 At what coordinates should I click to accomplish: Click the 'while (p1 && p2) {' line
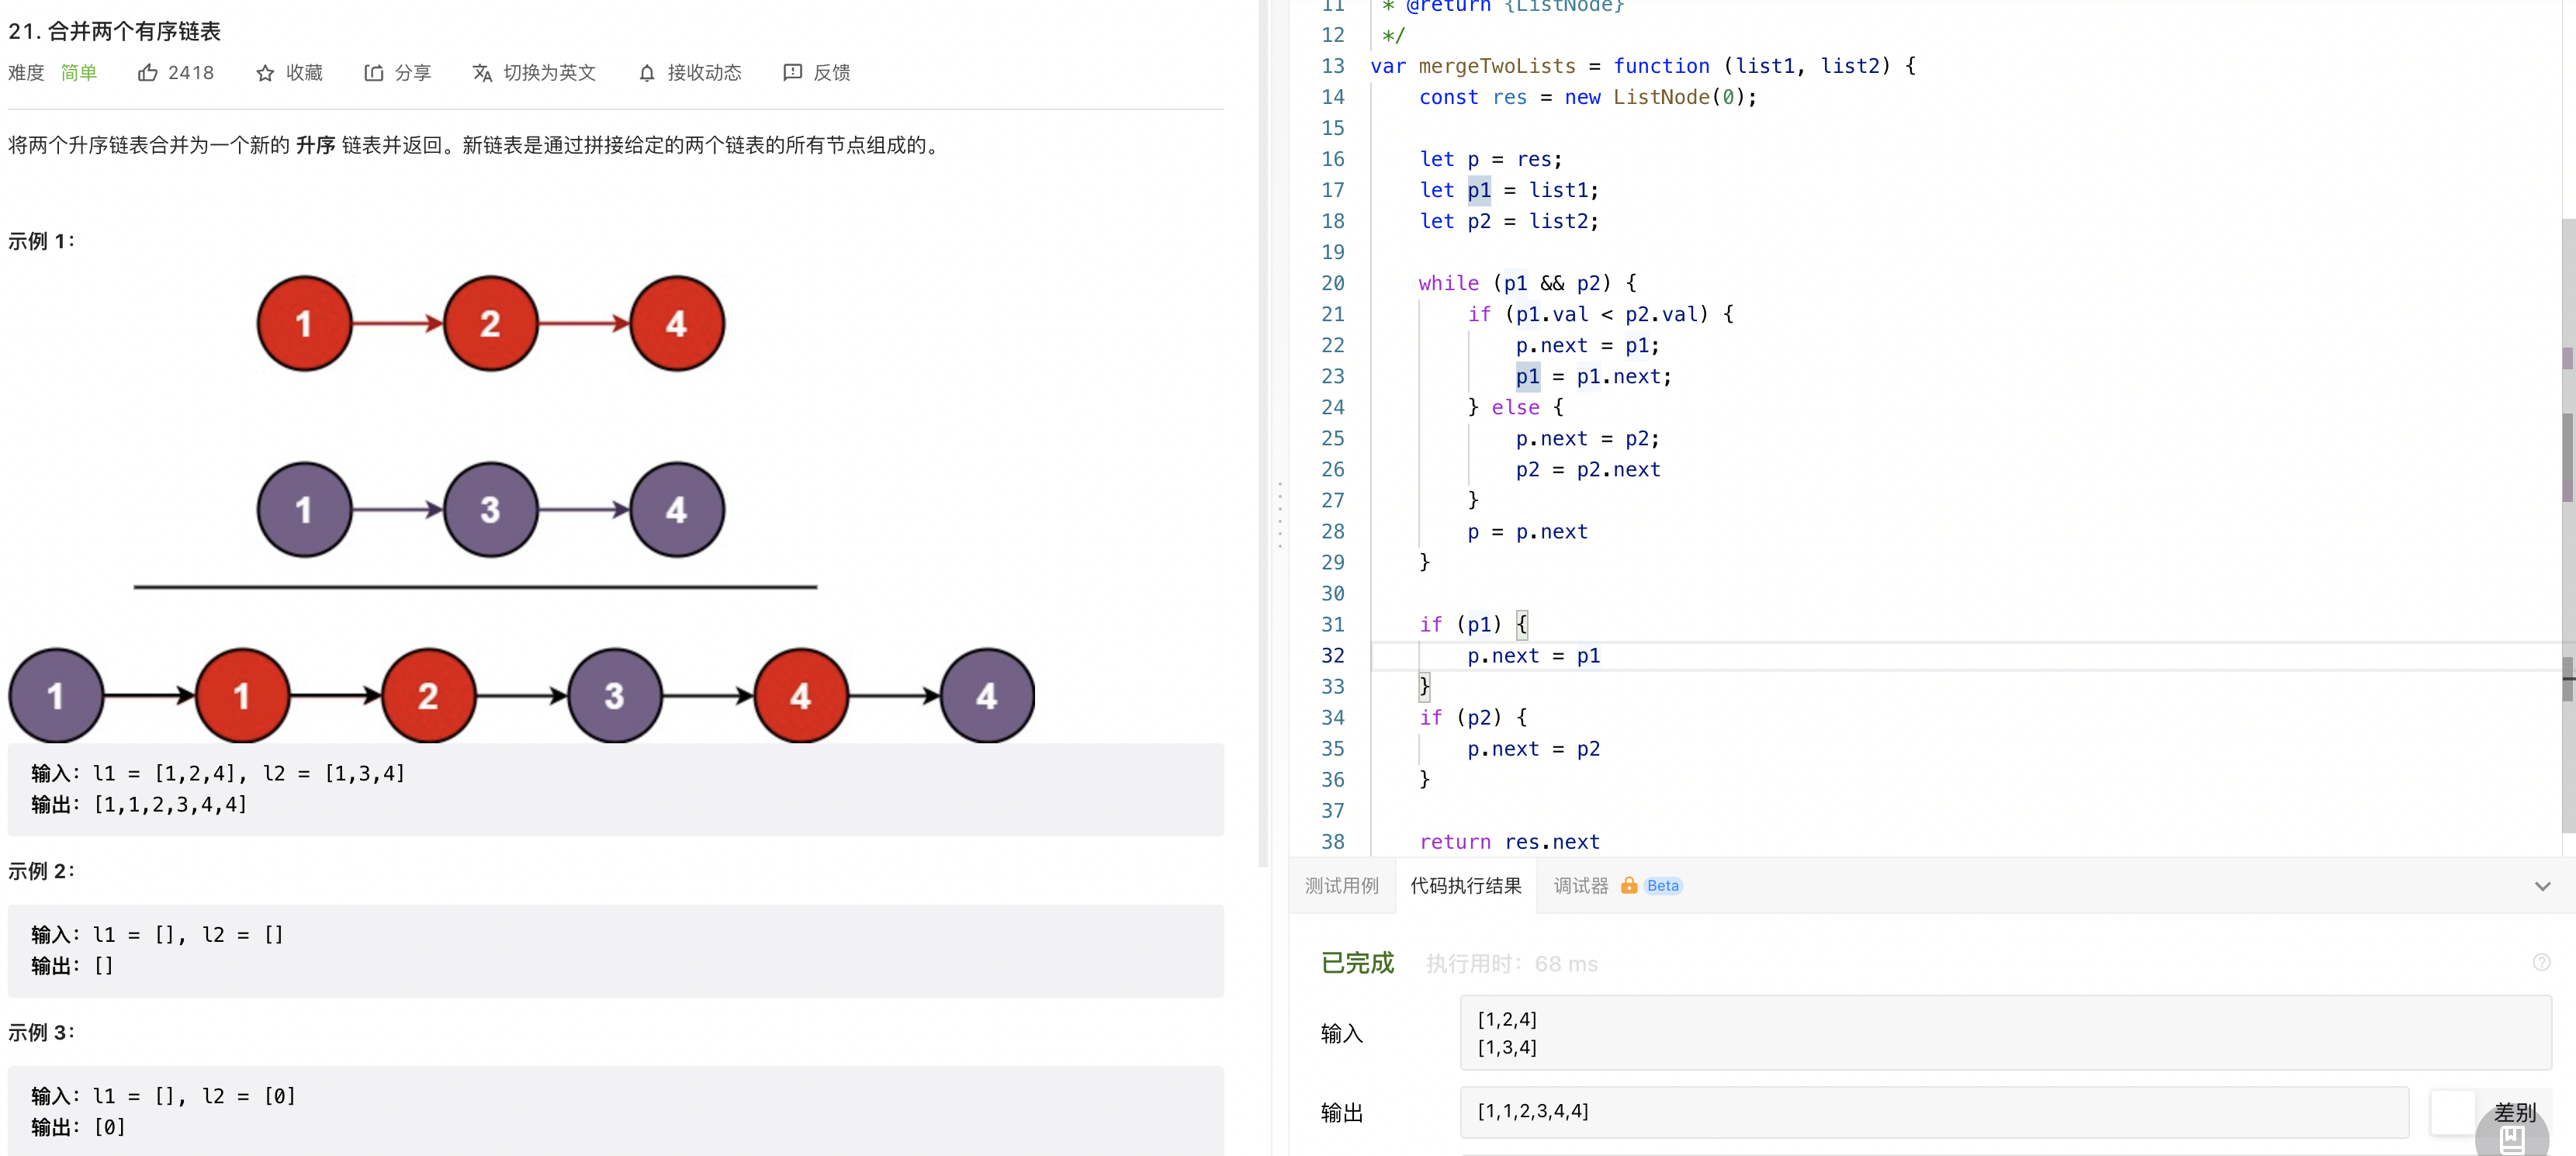tap(1527, 283)
